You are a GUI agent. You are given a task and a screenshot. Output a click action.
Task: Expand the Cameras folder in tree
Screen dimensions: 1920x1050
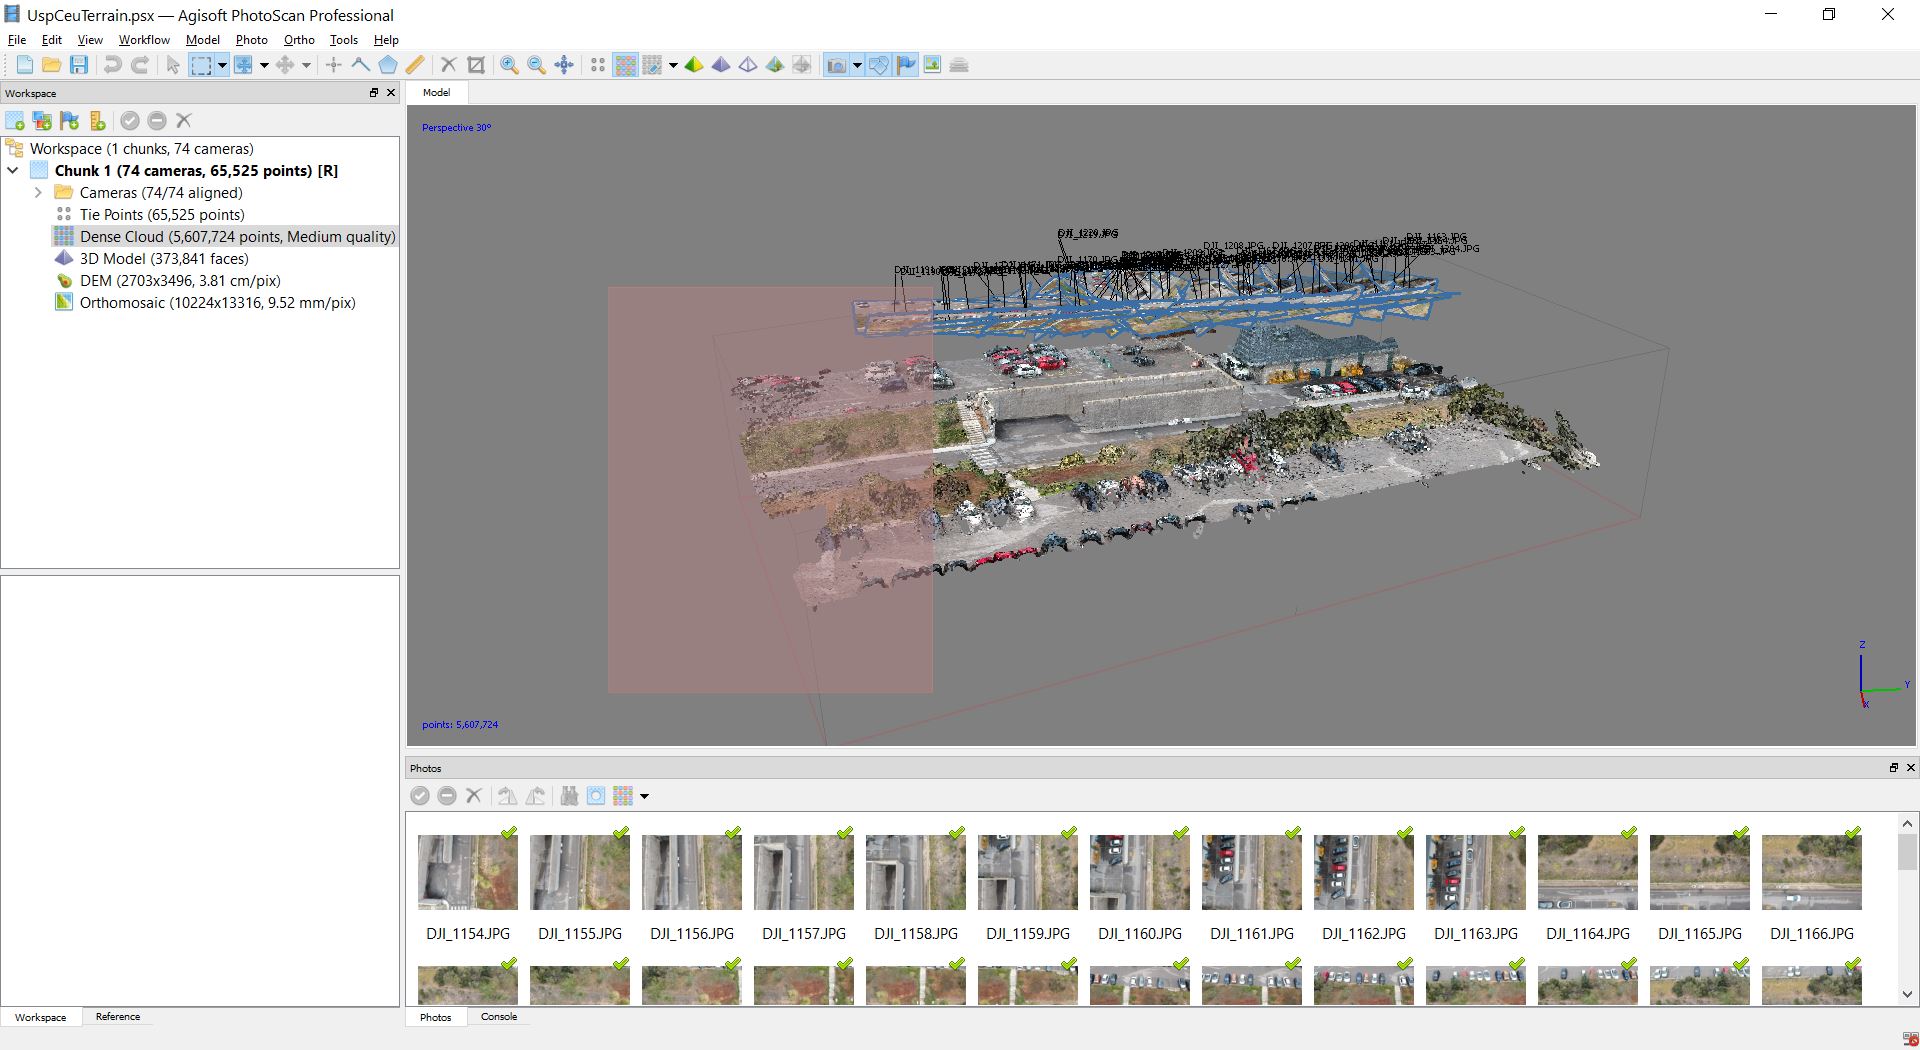coord(38,192)
